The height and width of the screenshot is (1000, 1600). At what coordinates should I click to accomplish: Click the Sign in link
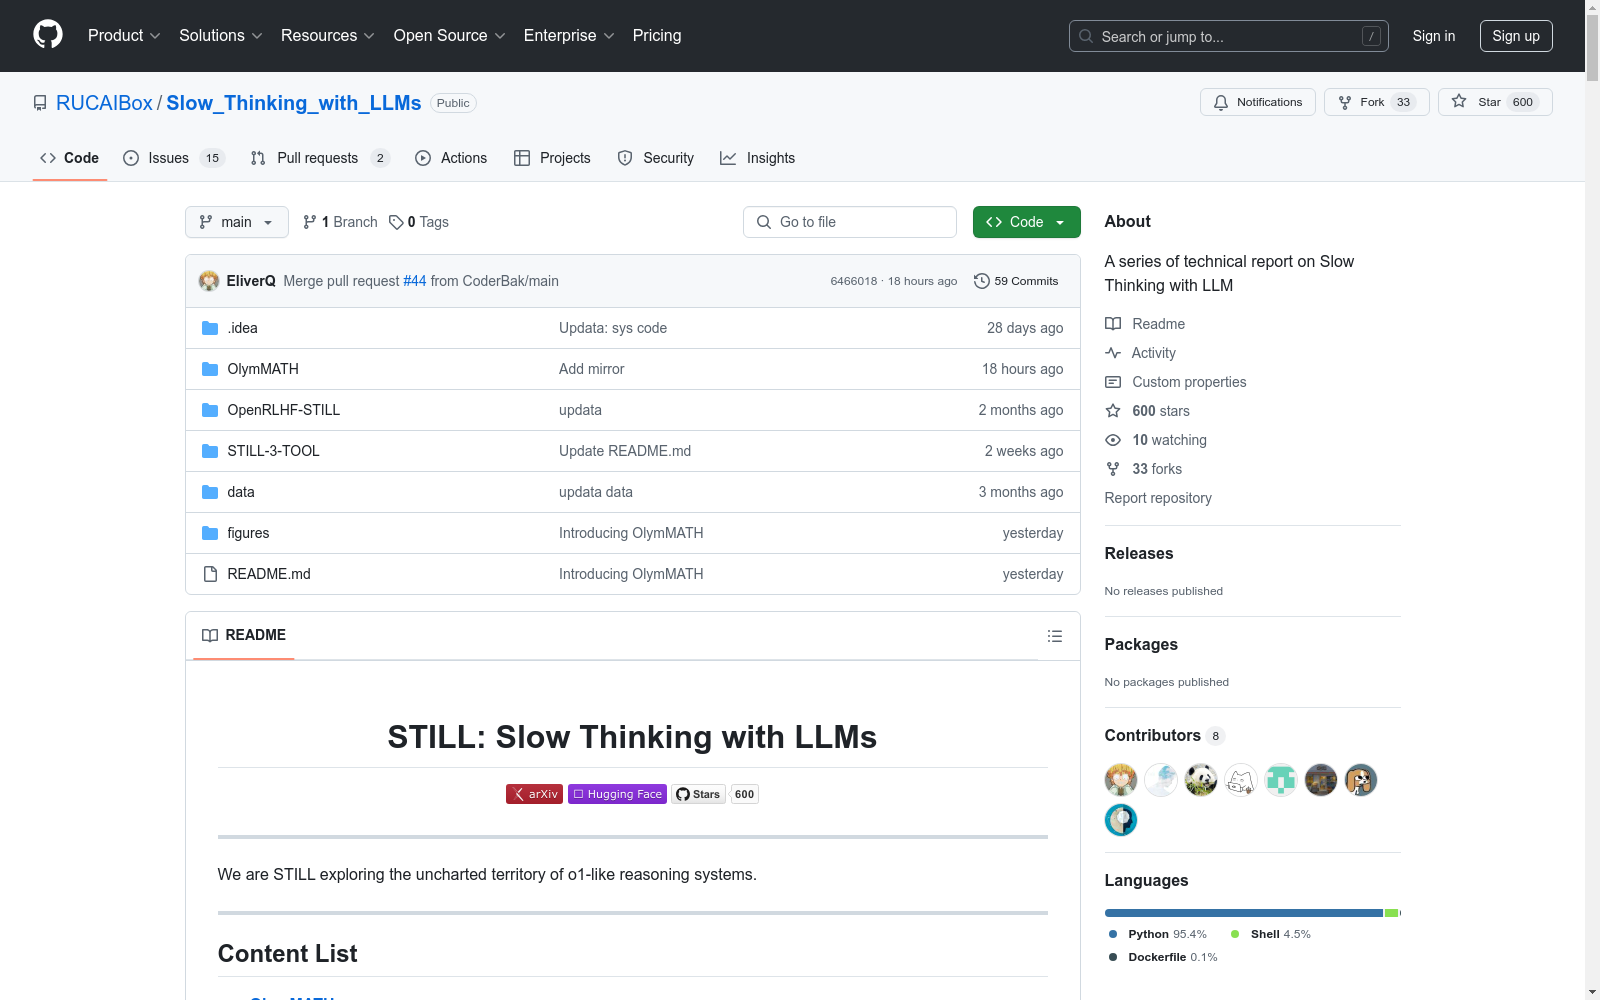coord(1434,36)
